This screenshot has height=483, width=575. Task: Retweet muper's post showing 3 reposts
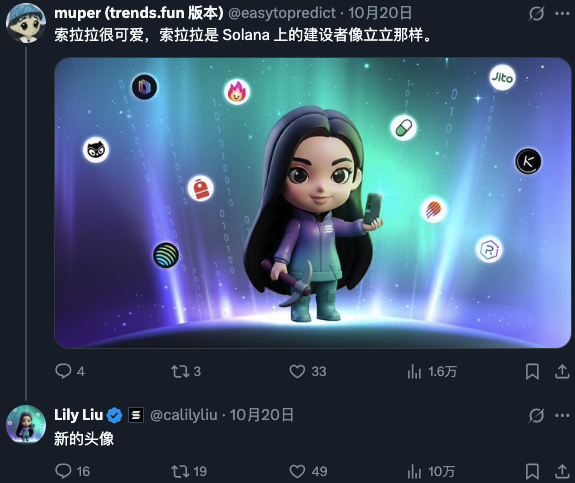pyautogui.click(x=180, y=372)
